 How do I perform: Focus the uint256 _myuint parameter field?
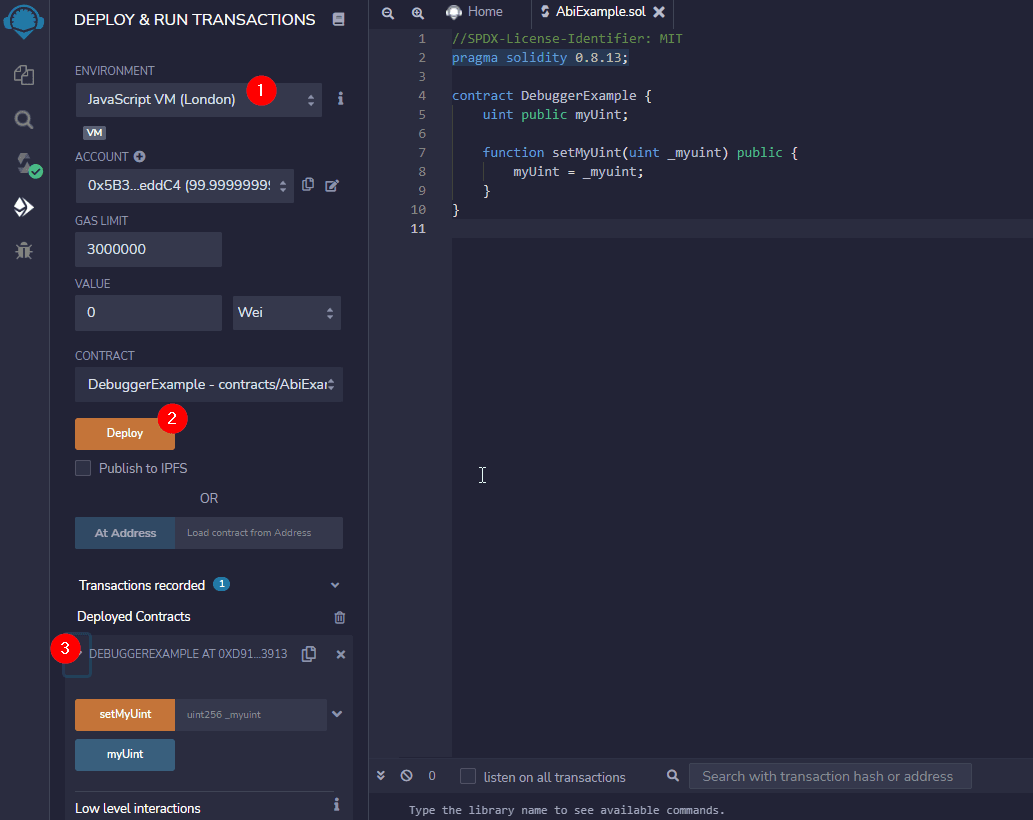click(x=251, y=715)
